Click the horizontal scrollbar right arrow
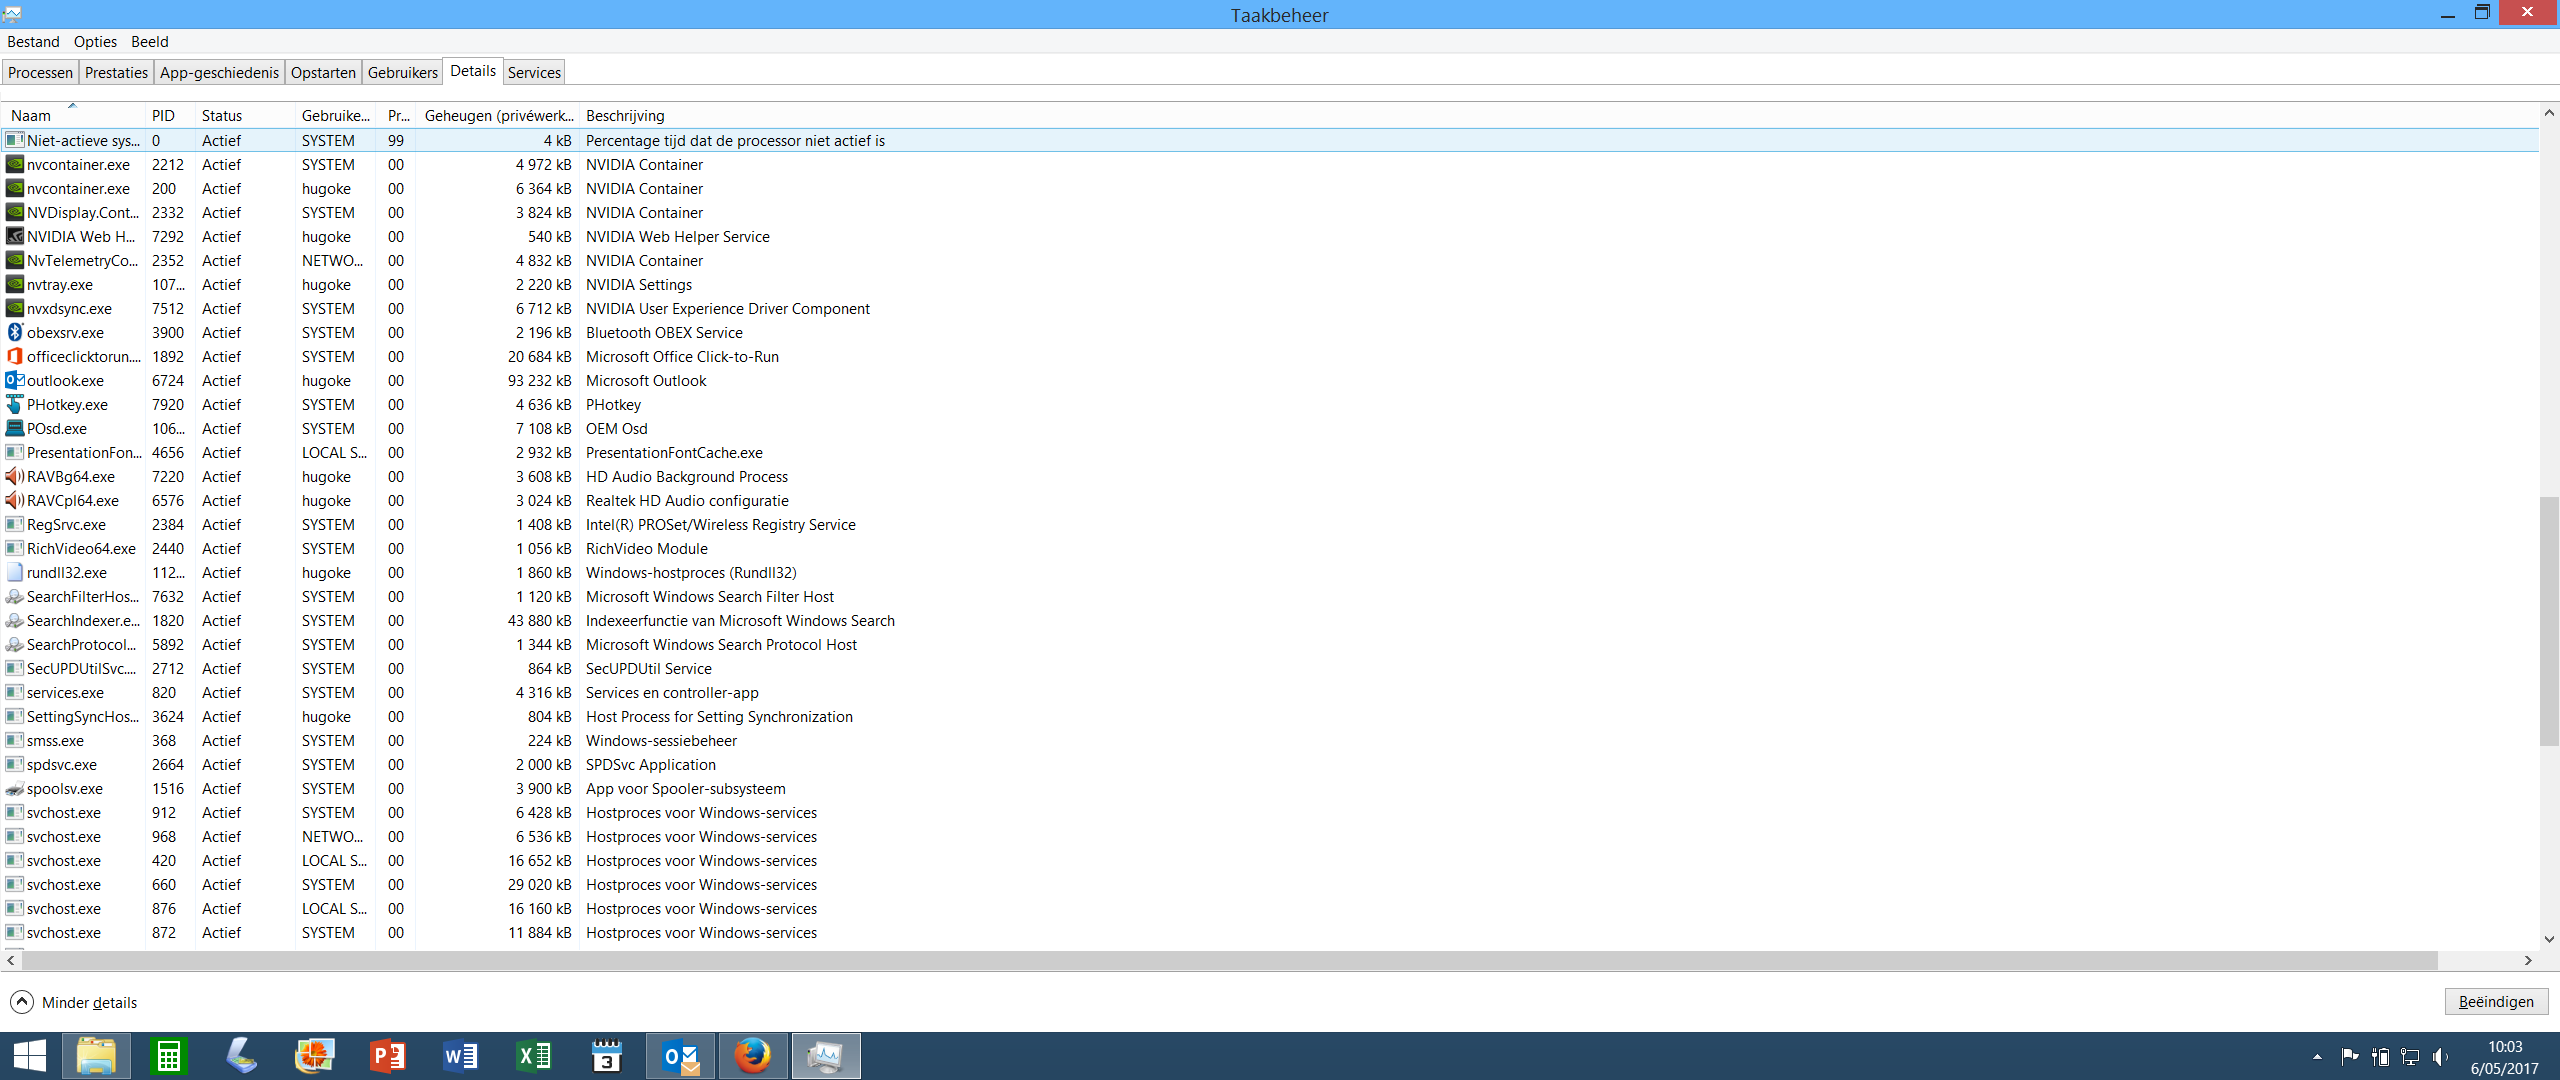Viewport: 2560px width, 1080px height. point(2528,960)
